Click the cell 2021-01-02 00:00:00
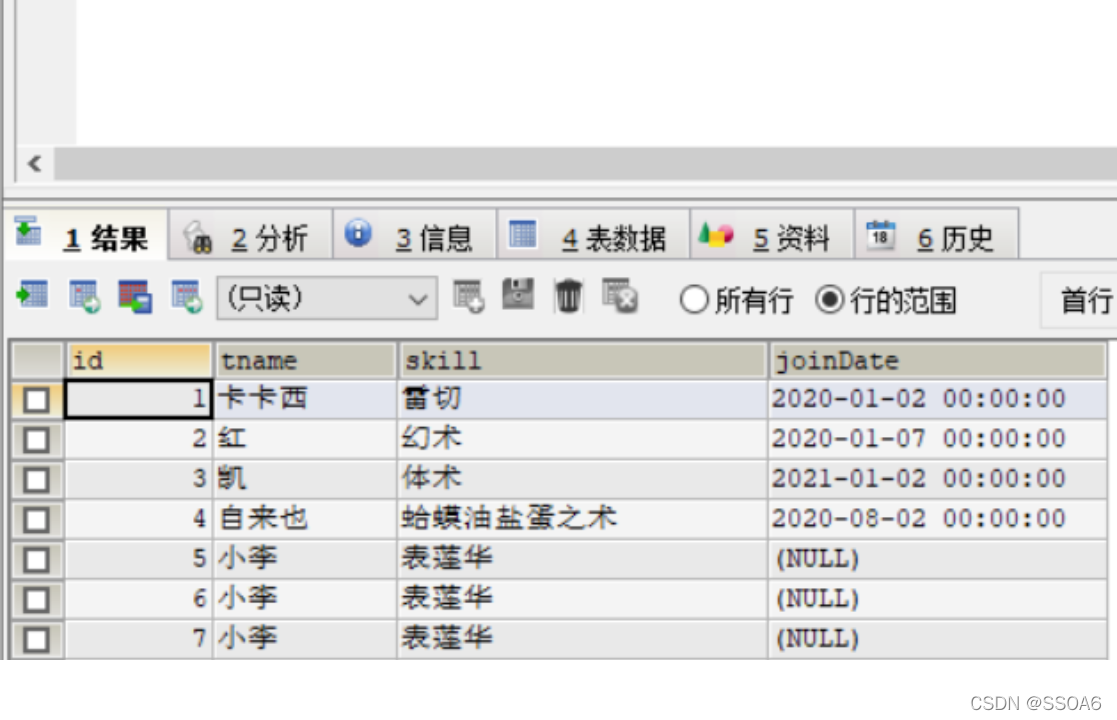1117x720 pixels. point(937,479)
